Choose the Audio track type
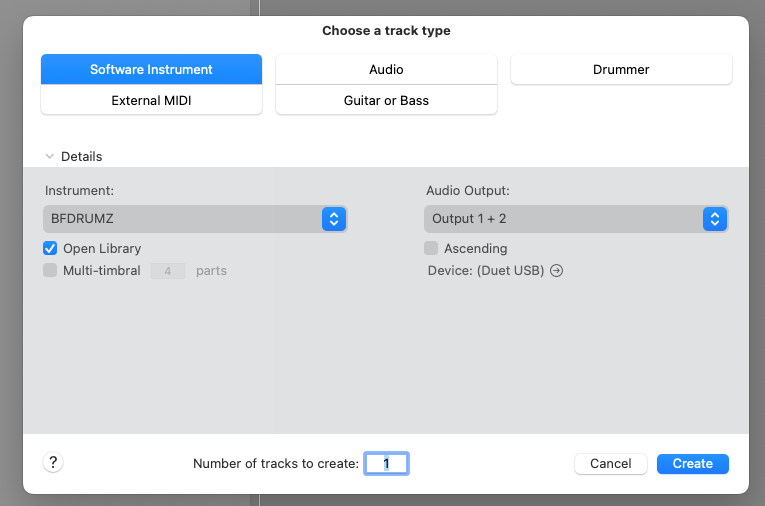This screenshot has width=765, height=506. (386, 69)
